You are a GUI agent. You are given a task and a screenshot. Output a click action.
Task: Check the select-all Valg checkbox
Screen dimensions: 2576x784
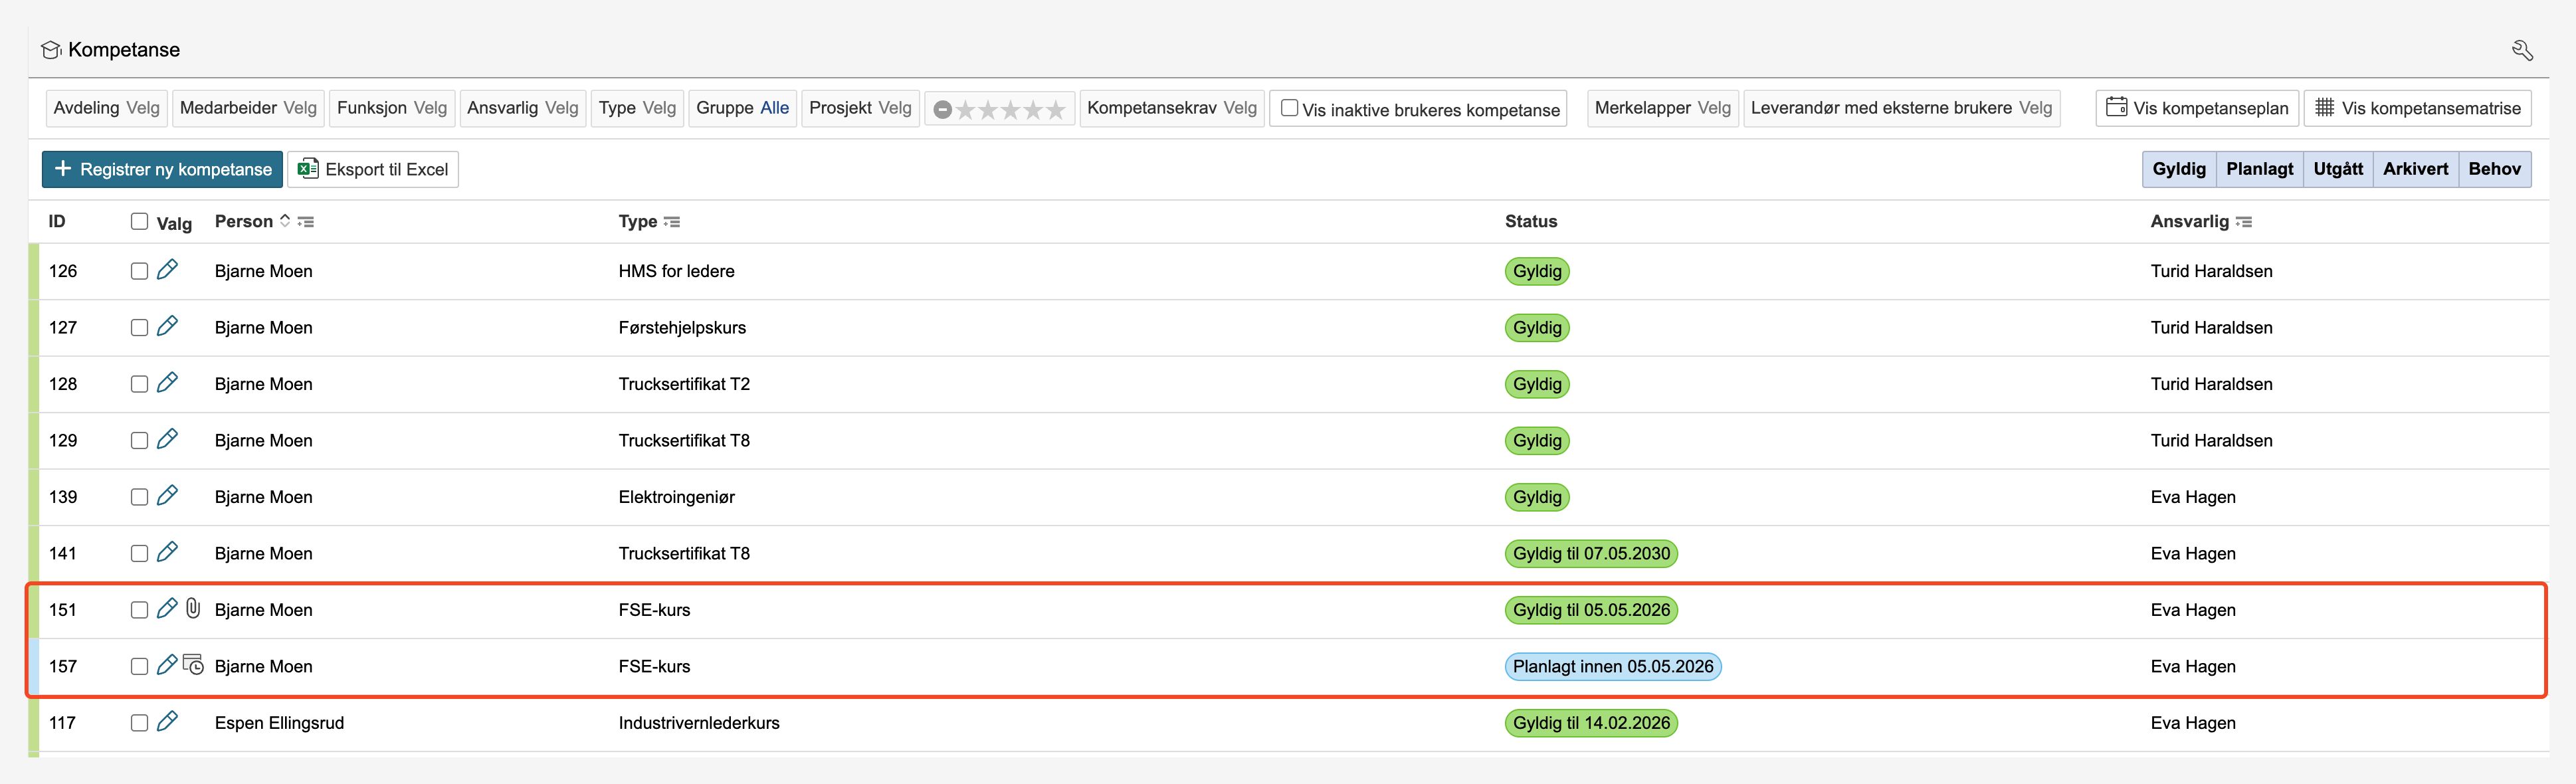(139, 221)
